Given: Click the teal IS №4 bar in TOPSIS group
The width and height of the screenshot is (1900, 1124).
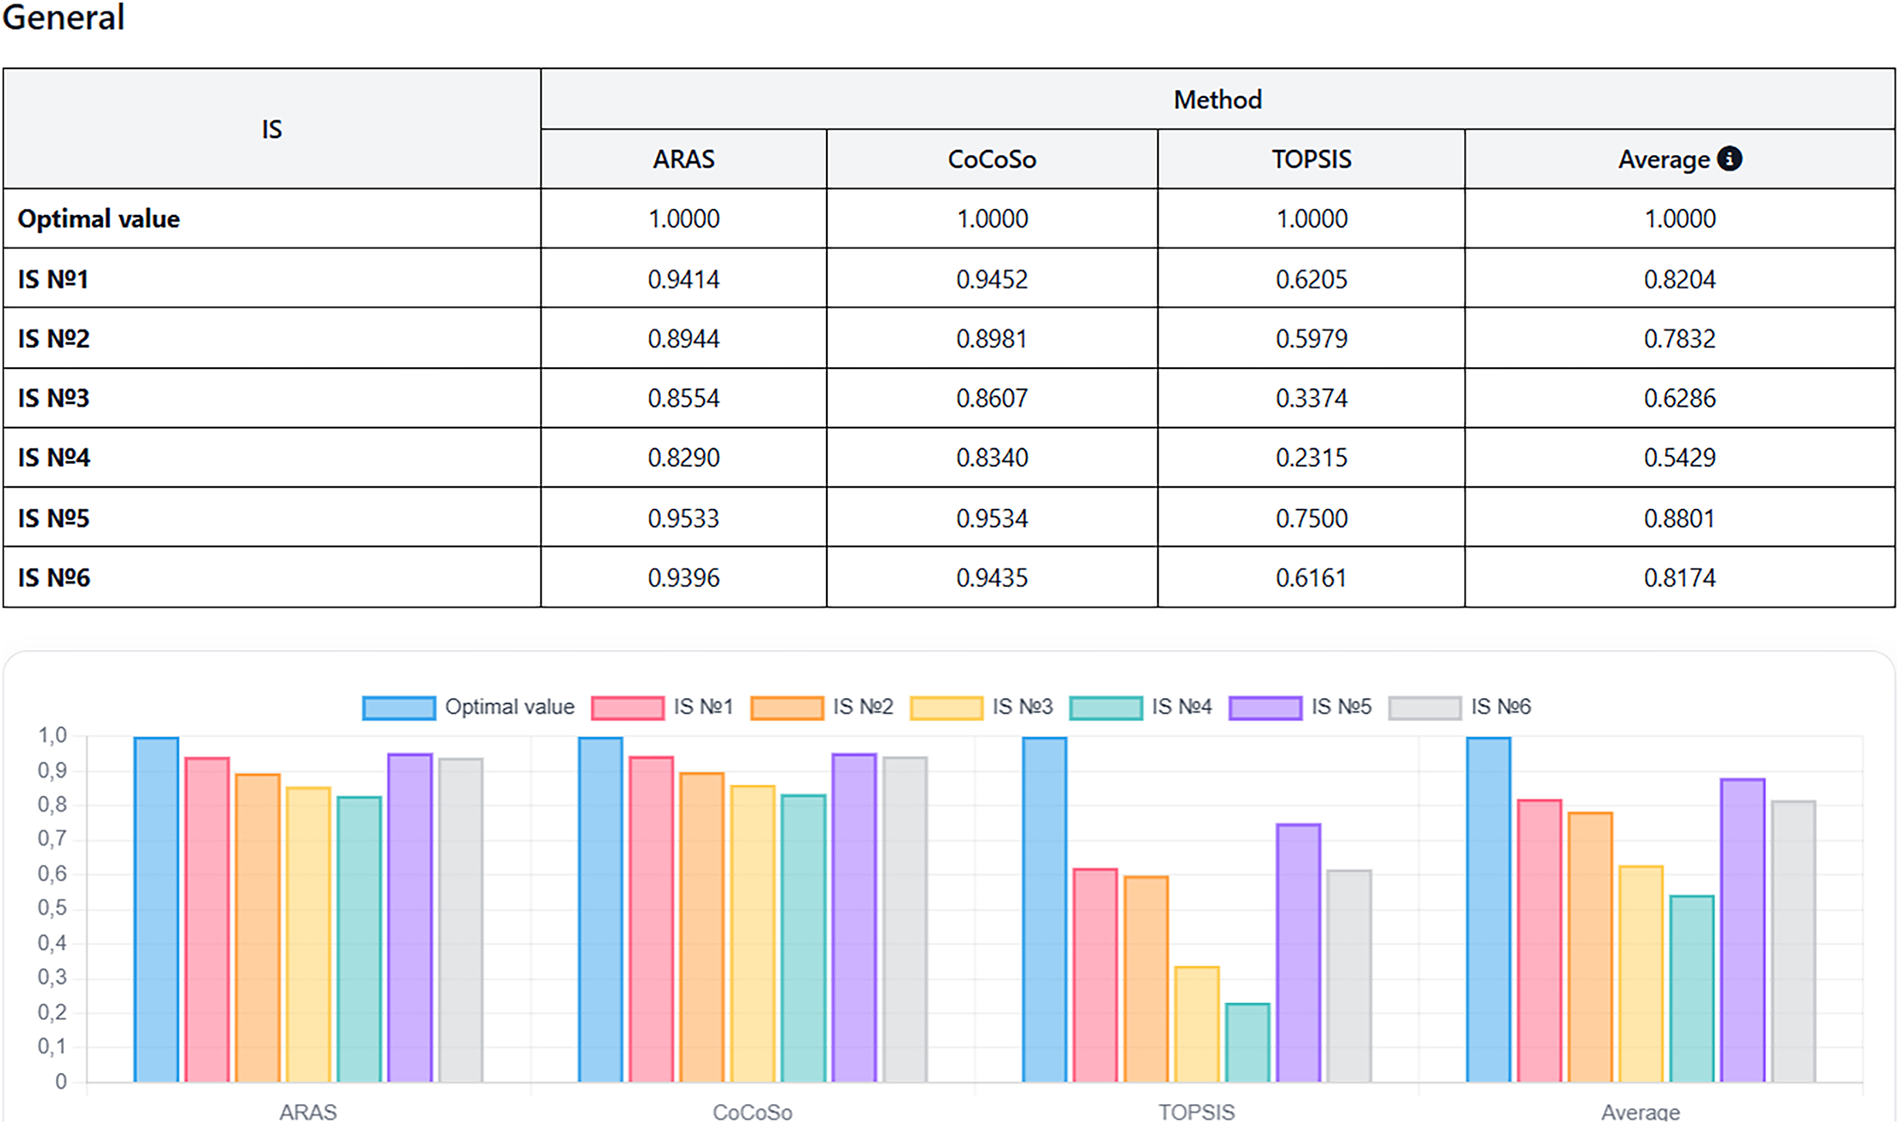Looking at the screenshot, I should (x=1247, y=1043).
